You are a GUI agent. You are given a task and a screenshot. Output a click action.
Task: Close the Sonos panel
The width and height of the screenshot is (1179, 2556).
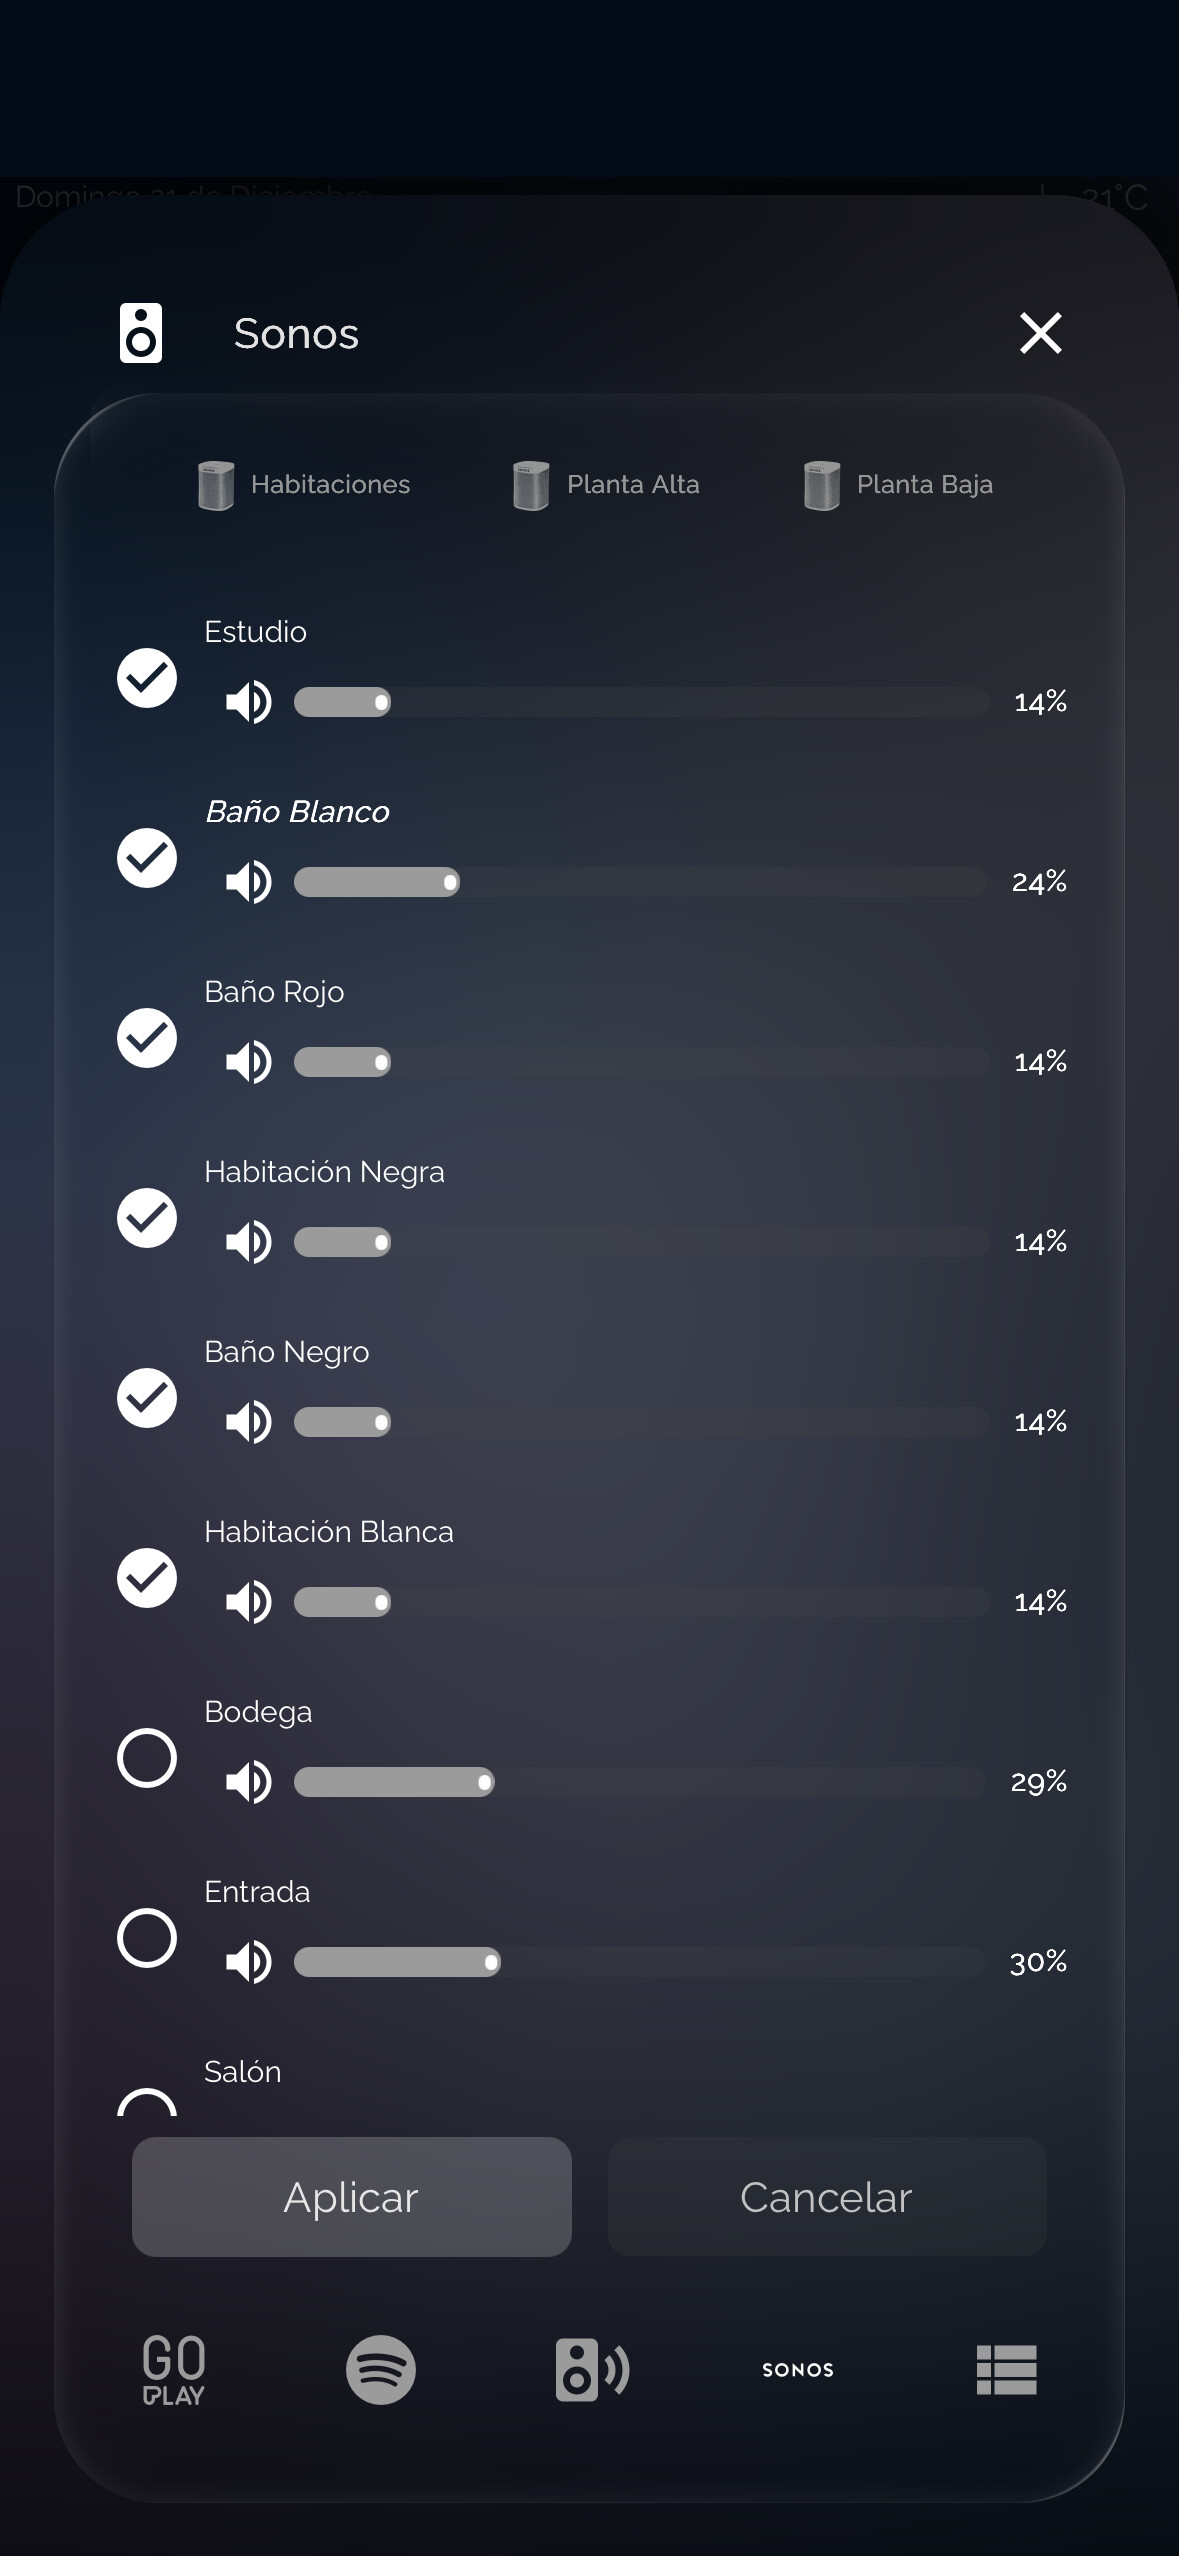[x=1040, y=333]
